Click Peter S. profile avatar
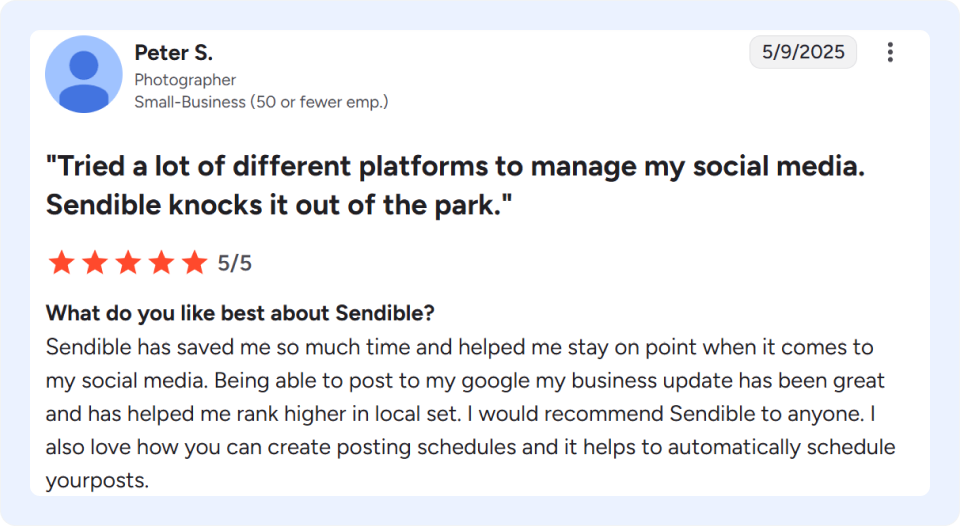960x526 pixels. [x=84, y=74]
